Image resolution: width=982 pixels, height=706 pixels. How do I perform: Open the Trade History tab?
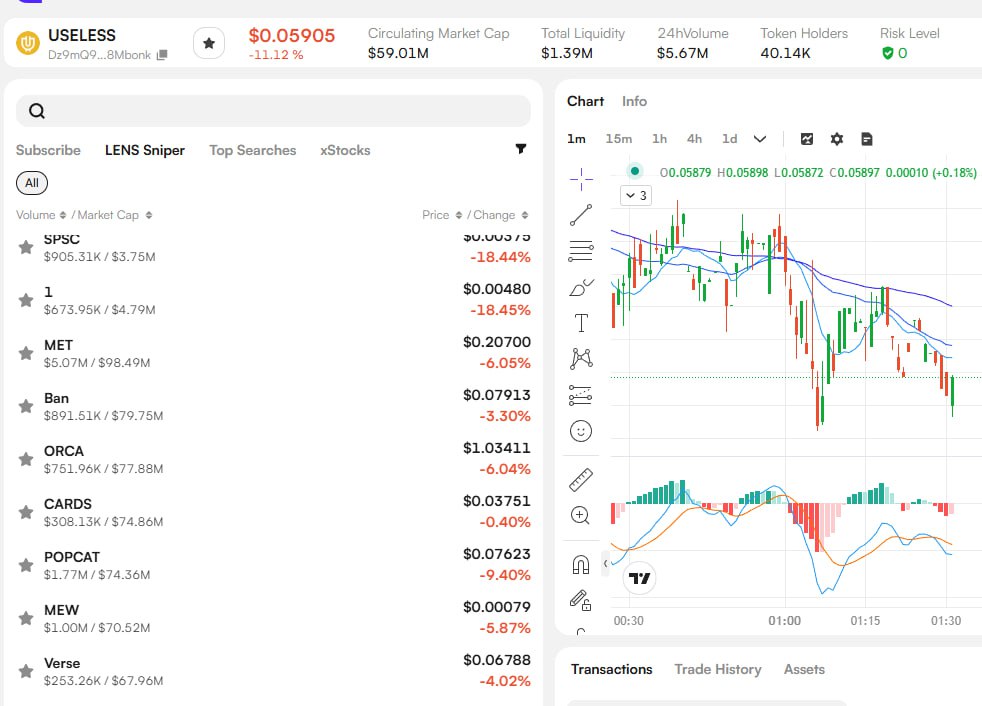(718, 670)
